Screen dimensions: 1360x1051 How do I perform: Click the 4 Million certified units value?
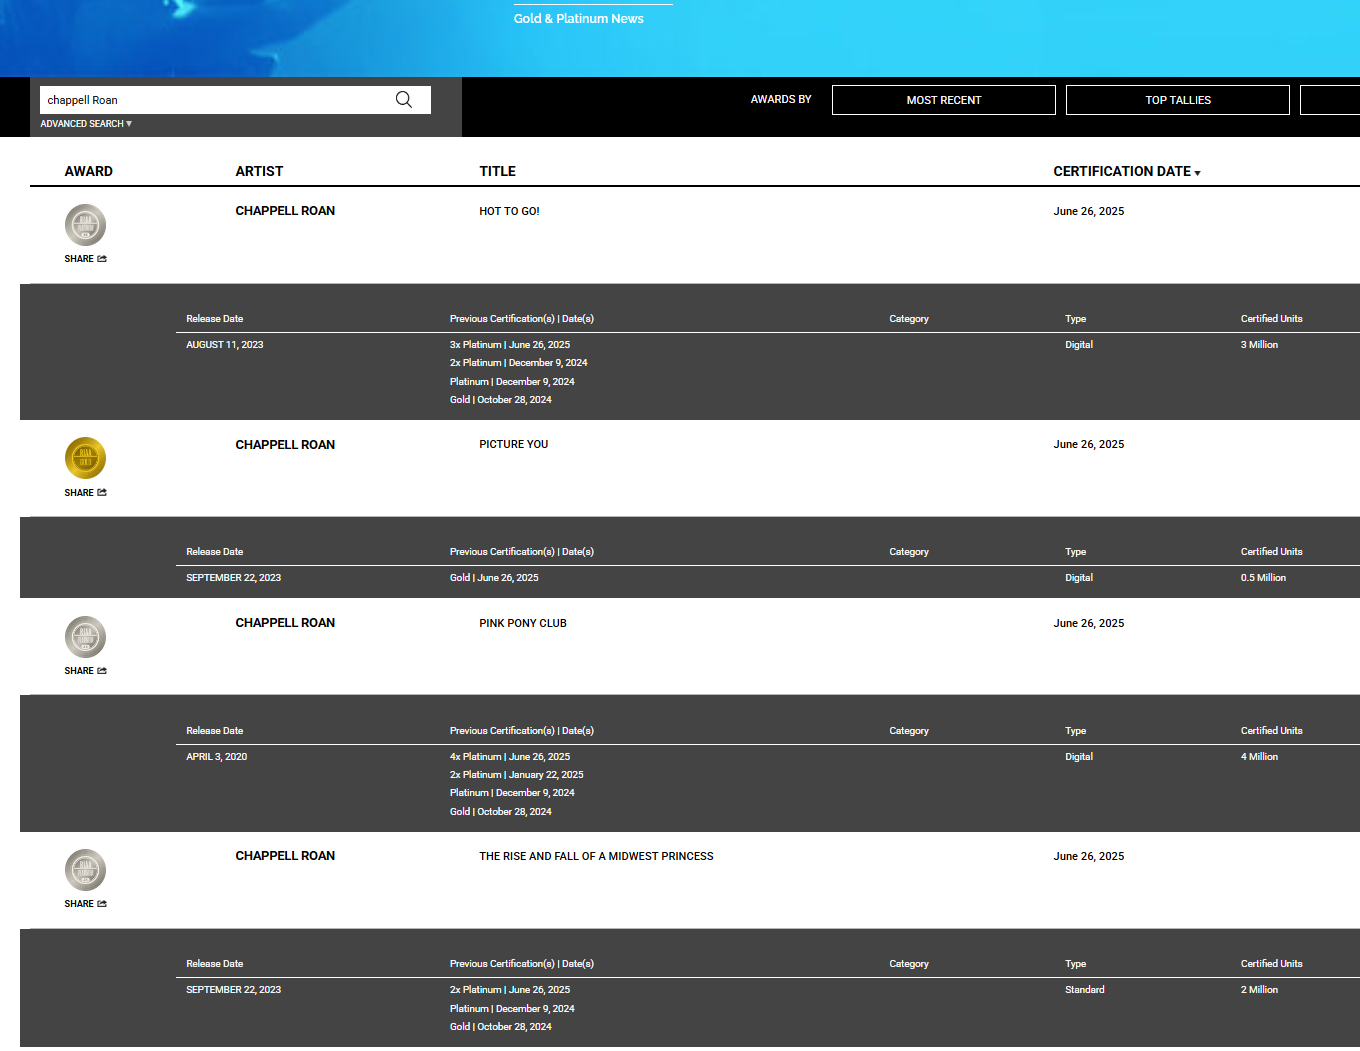click(x=1259, y=757)
